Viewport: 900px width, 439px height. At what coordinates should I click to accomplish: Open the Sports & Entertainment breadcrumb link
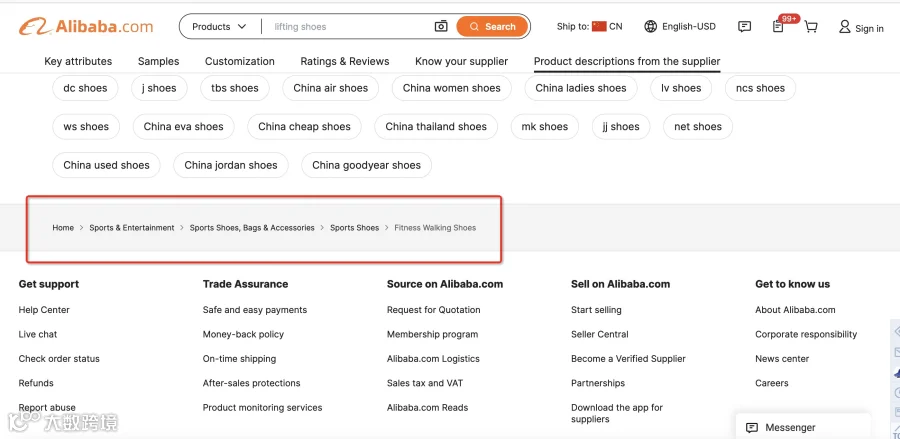point(132,228)
